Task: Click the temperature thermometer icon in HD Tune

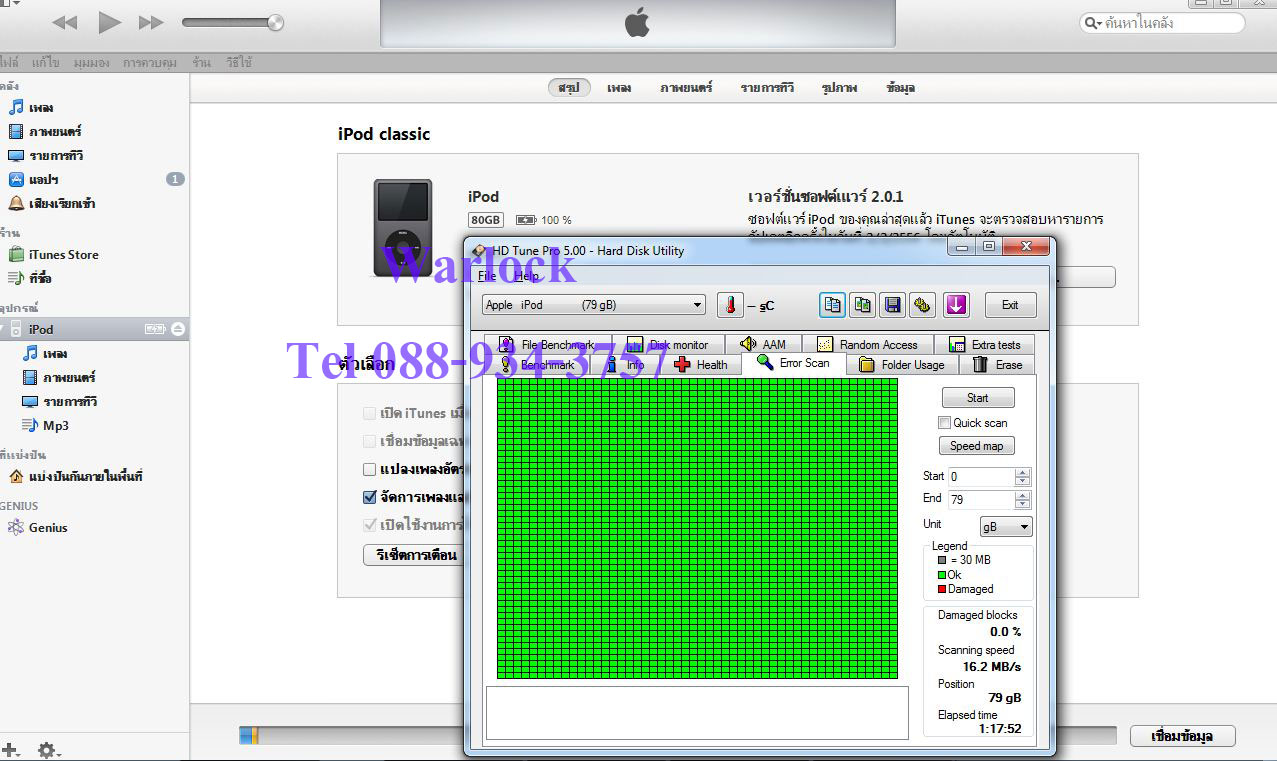Action: point(730,305)
